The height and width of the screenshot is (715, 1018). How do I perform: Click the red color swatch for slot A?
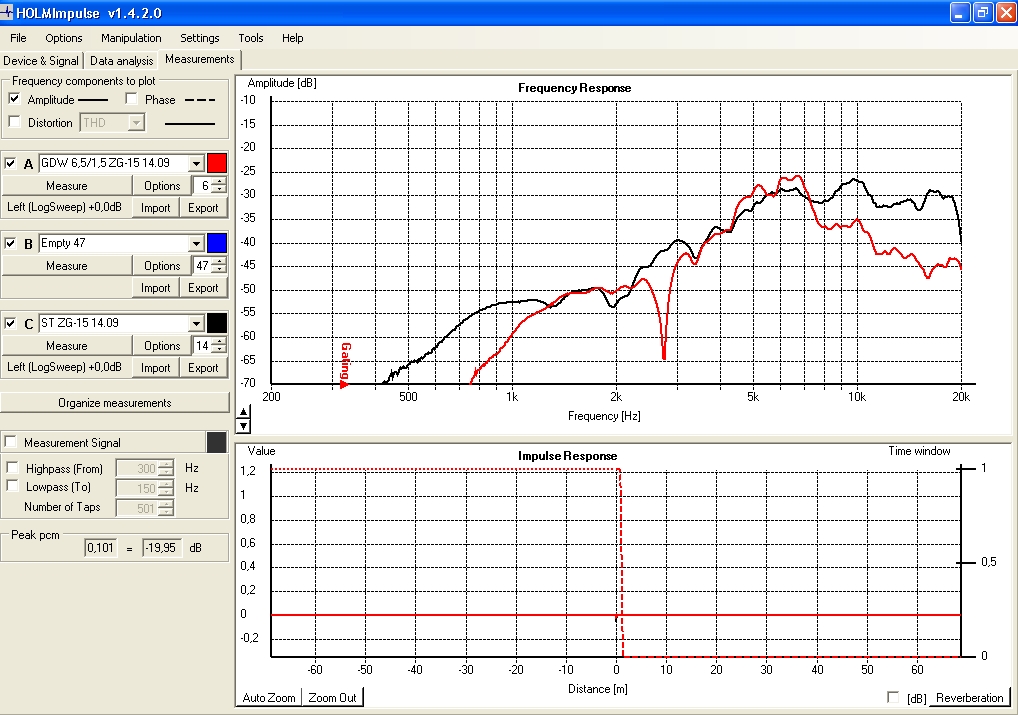[x=217, y=163]
